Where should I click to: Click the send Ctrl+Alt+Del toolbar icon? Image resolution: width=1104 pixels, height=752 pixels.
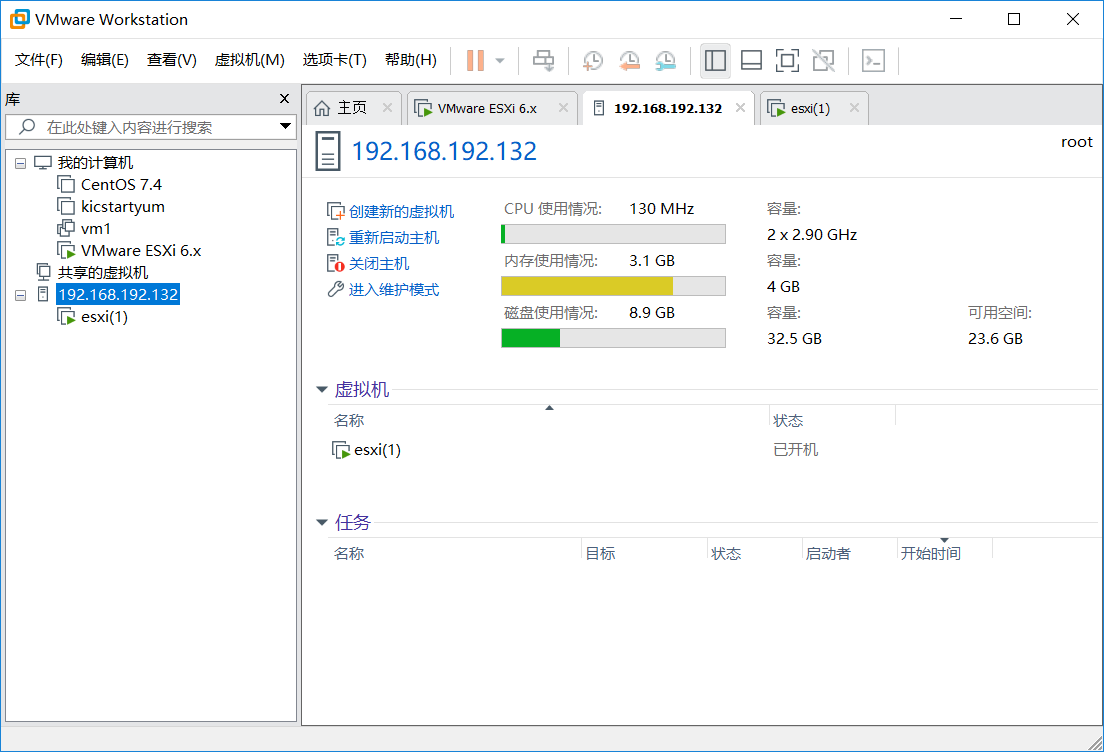tap(543, 61)
